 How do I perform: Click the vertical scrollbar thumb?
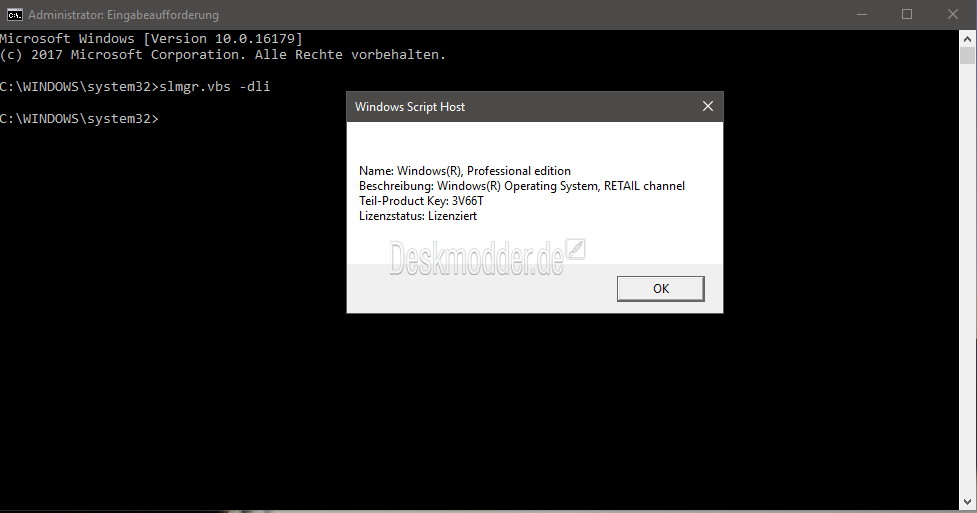967,55
